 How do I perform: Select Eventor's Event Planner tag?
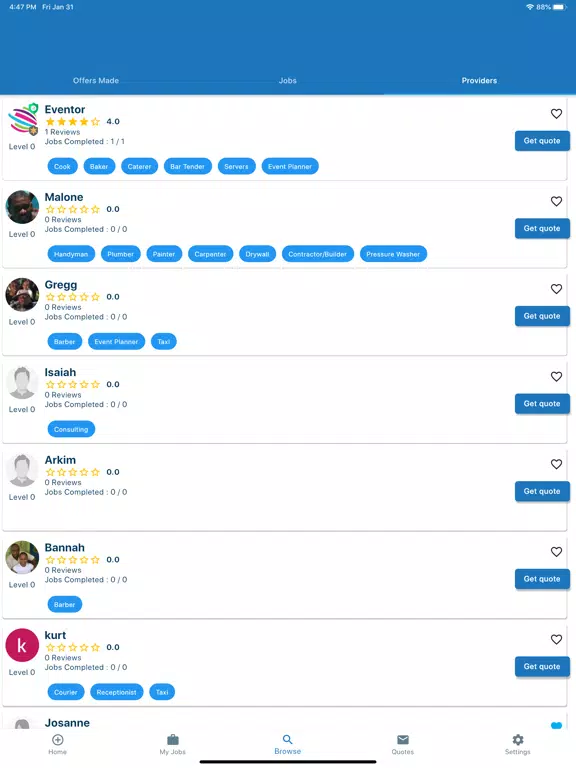[x=290, y=167]
